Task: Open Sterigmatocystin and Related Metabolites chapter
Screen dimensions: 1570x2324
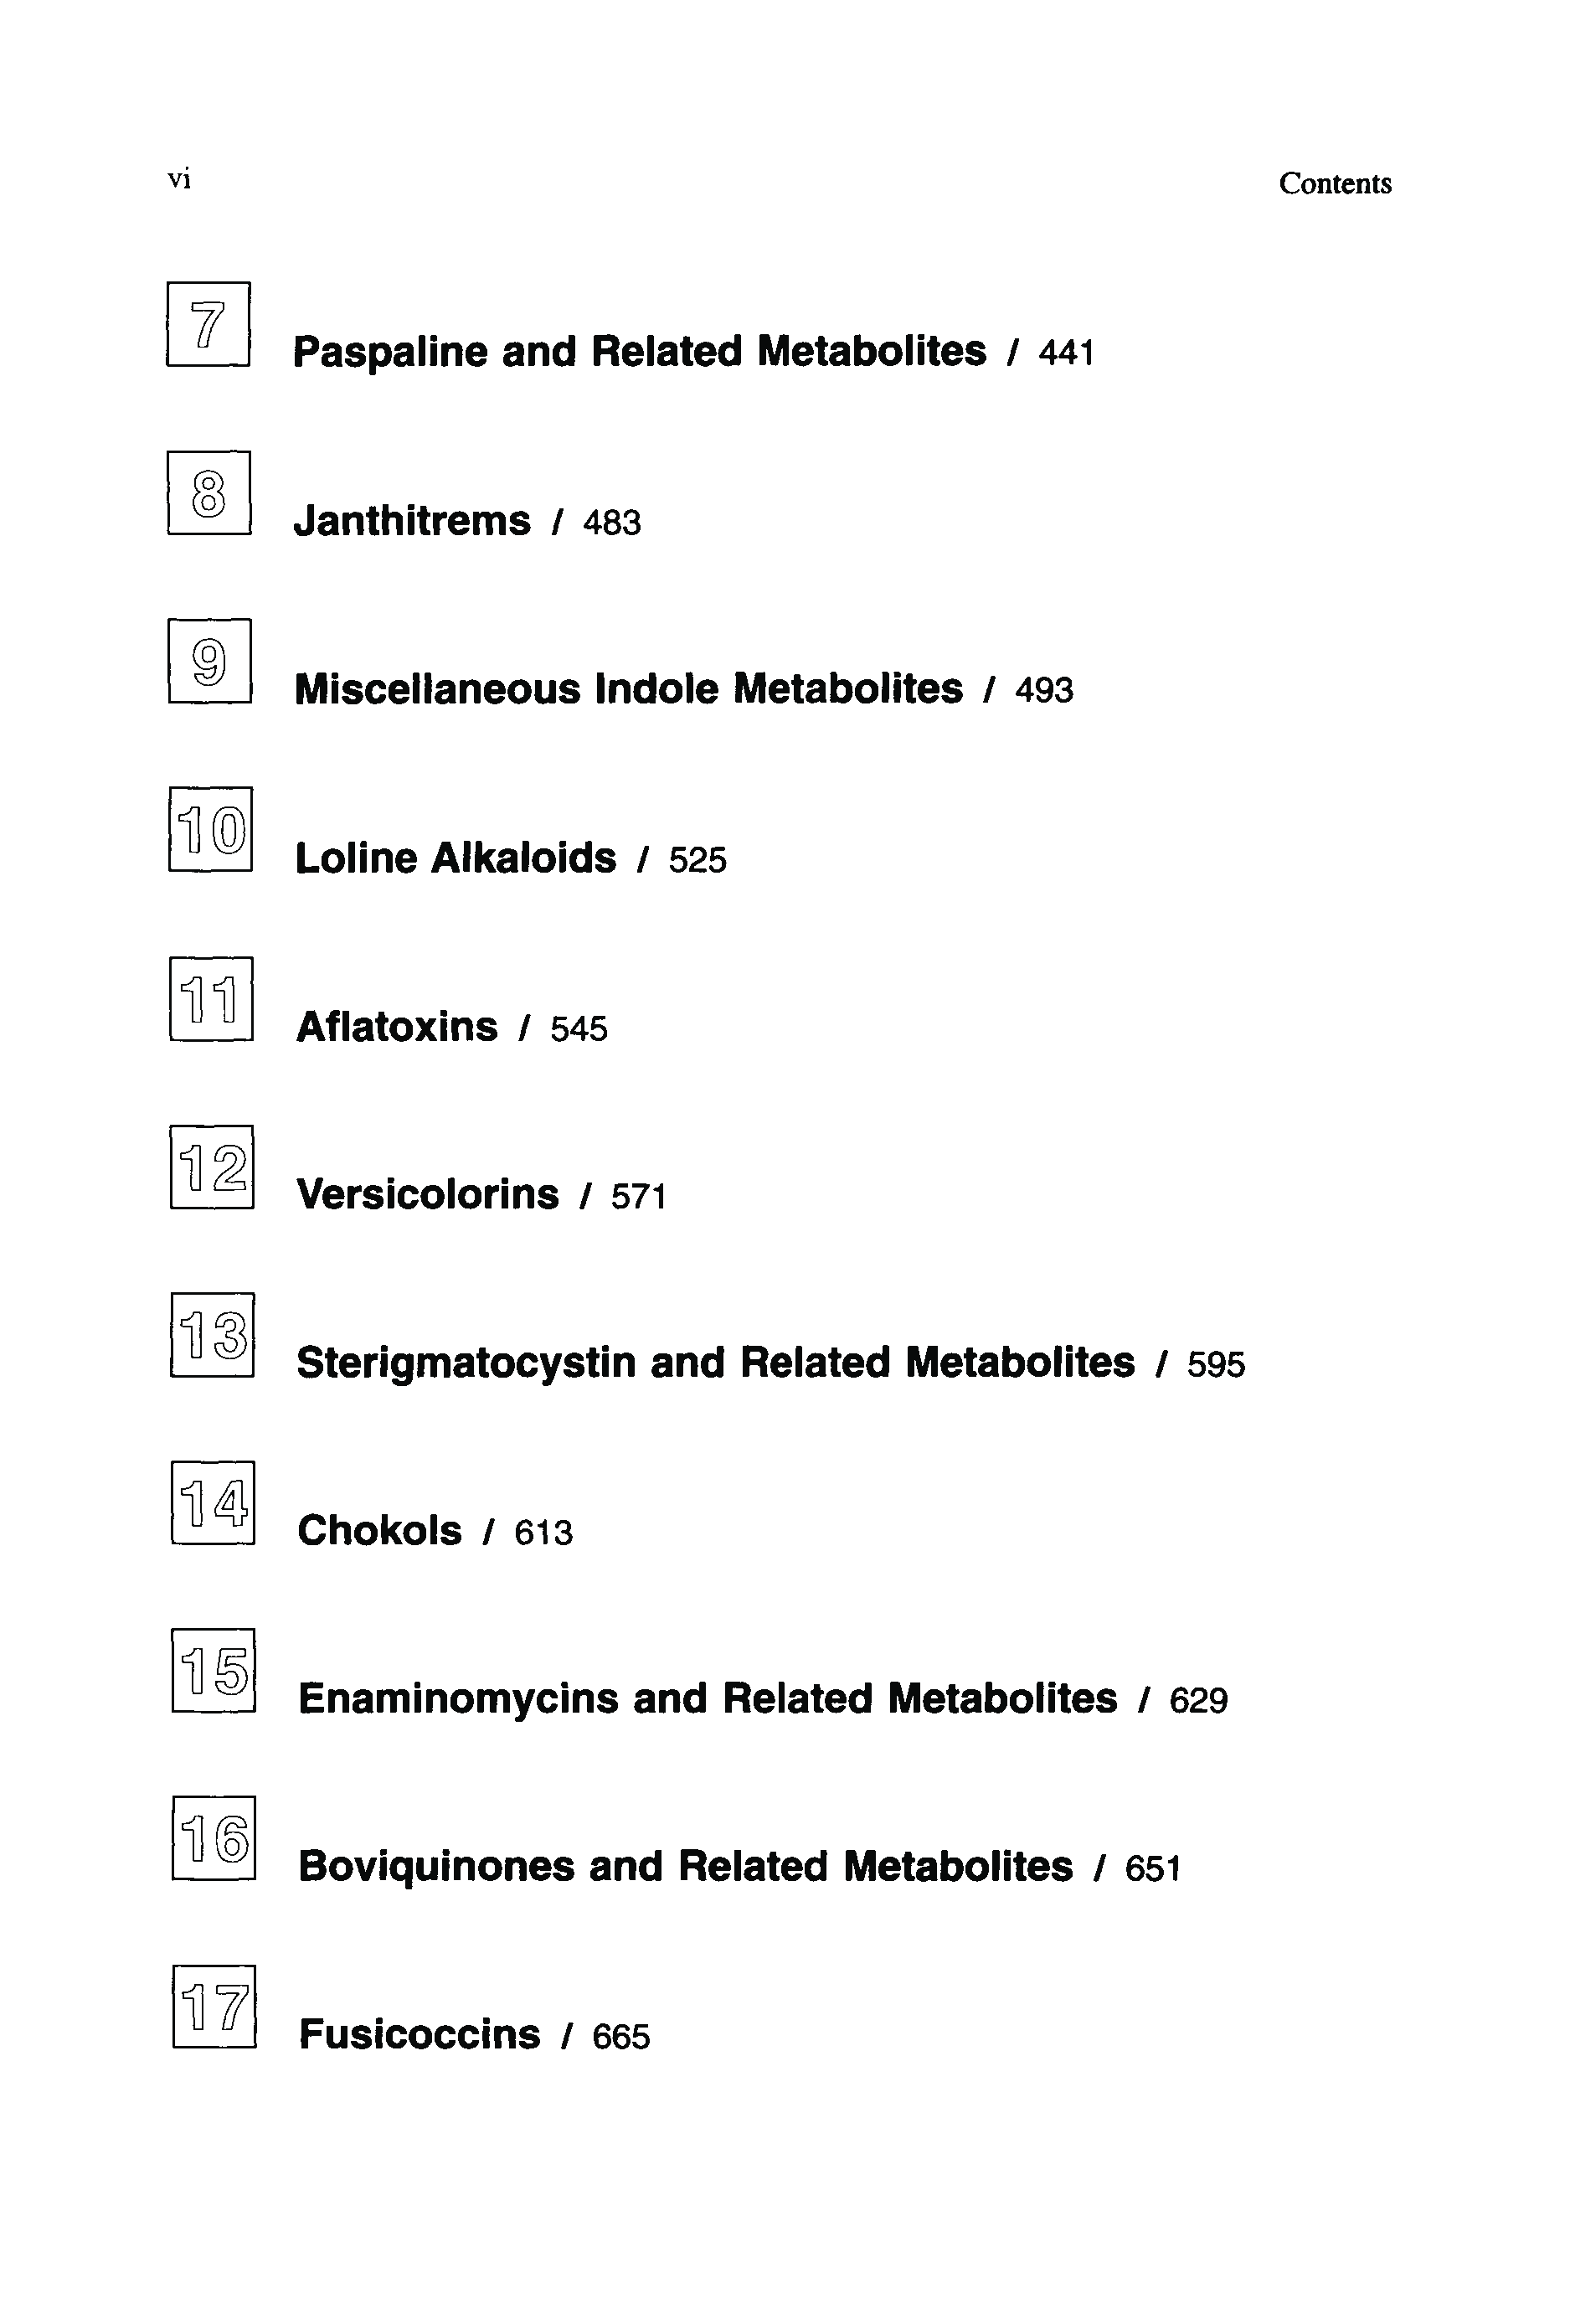Action: (715, 1363)
